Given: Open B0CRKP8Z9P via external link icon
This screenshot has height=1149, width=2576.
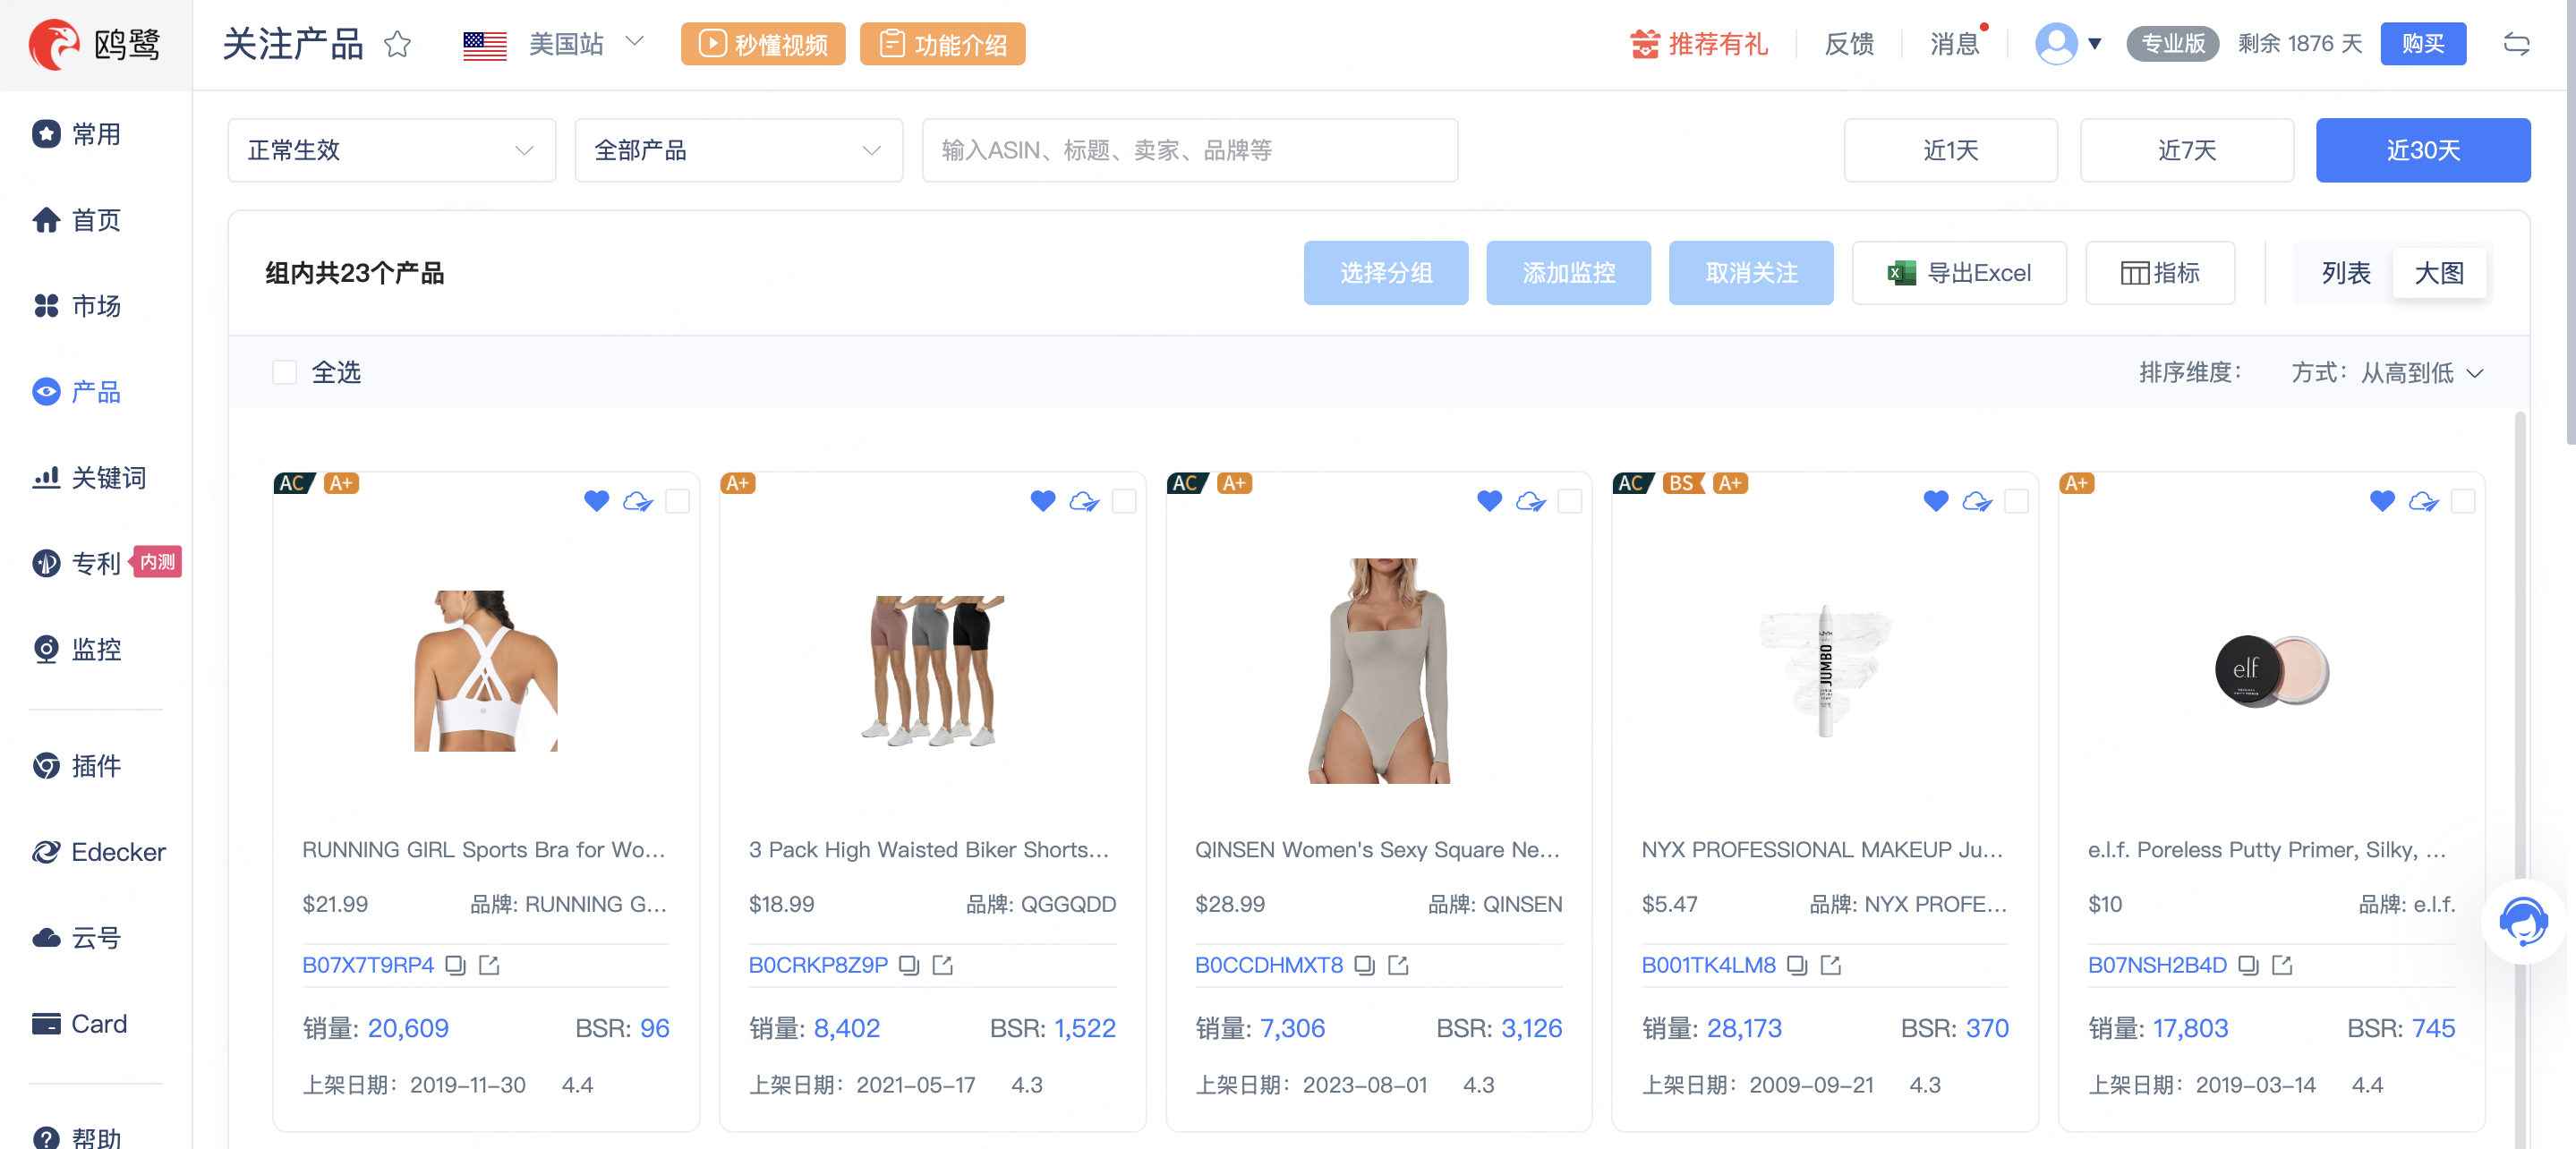Looking at the screenshot, I should coord(942,965).
